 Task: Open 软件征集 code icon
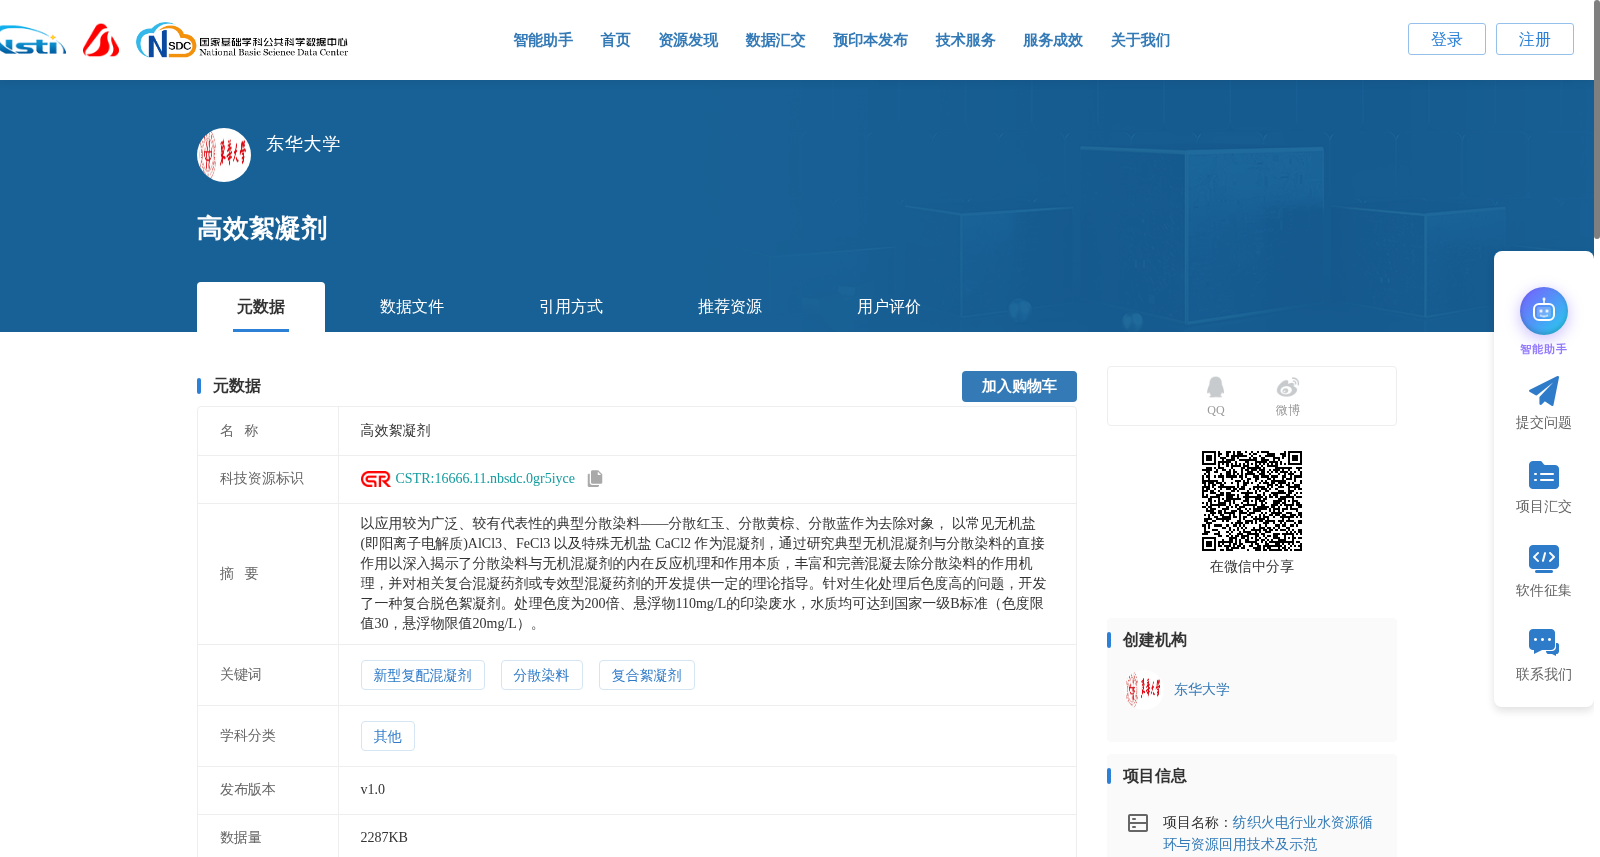tap(1544, 559)
